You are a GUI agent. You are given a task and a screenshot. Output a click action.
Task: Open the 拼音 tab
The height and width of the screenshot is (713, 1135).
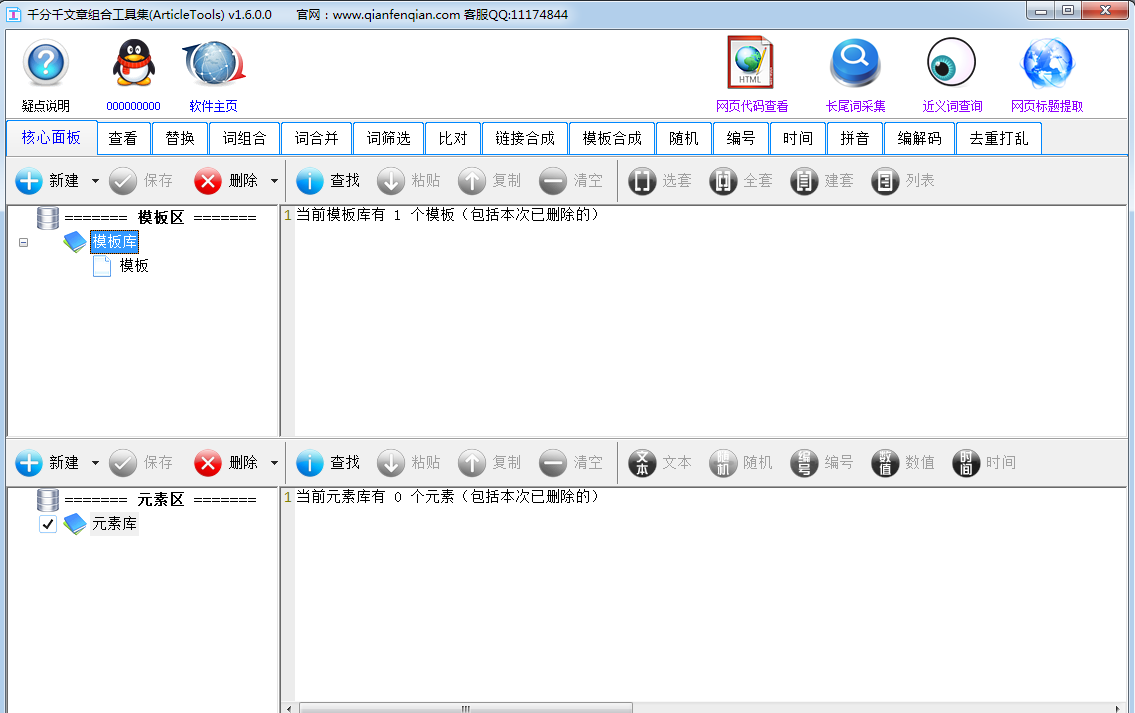[855, 138]
